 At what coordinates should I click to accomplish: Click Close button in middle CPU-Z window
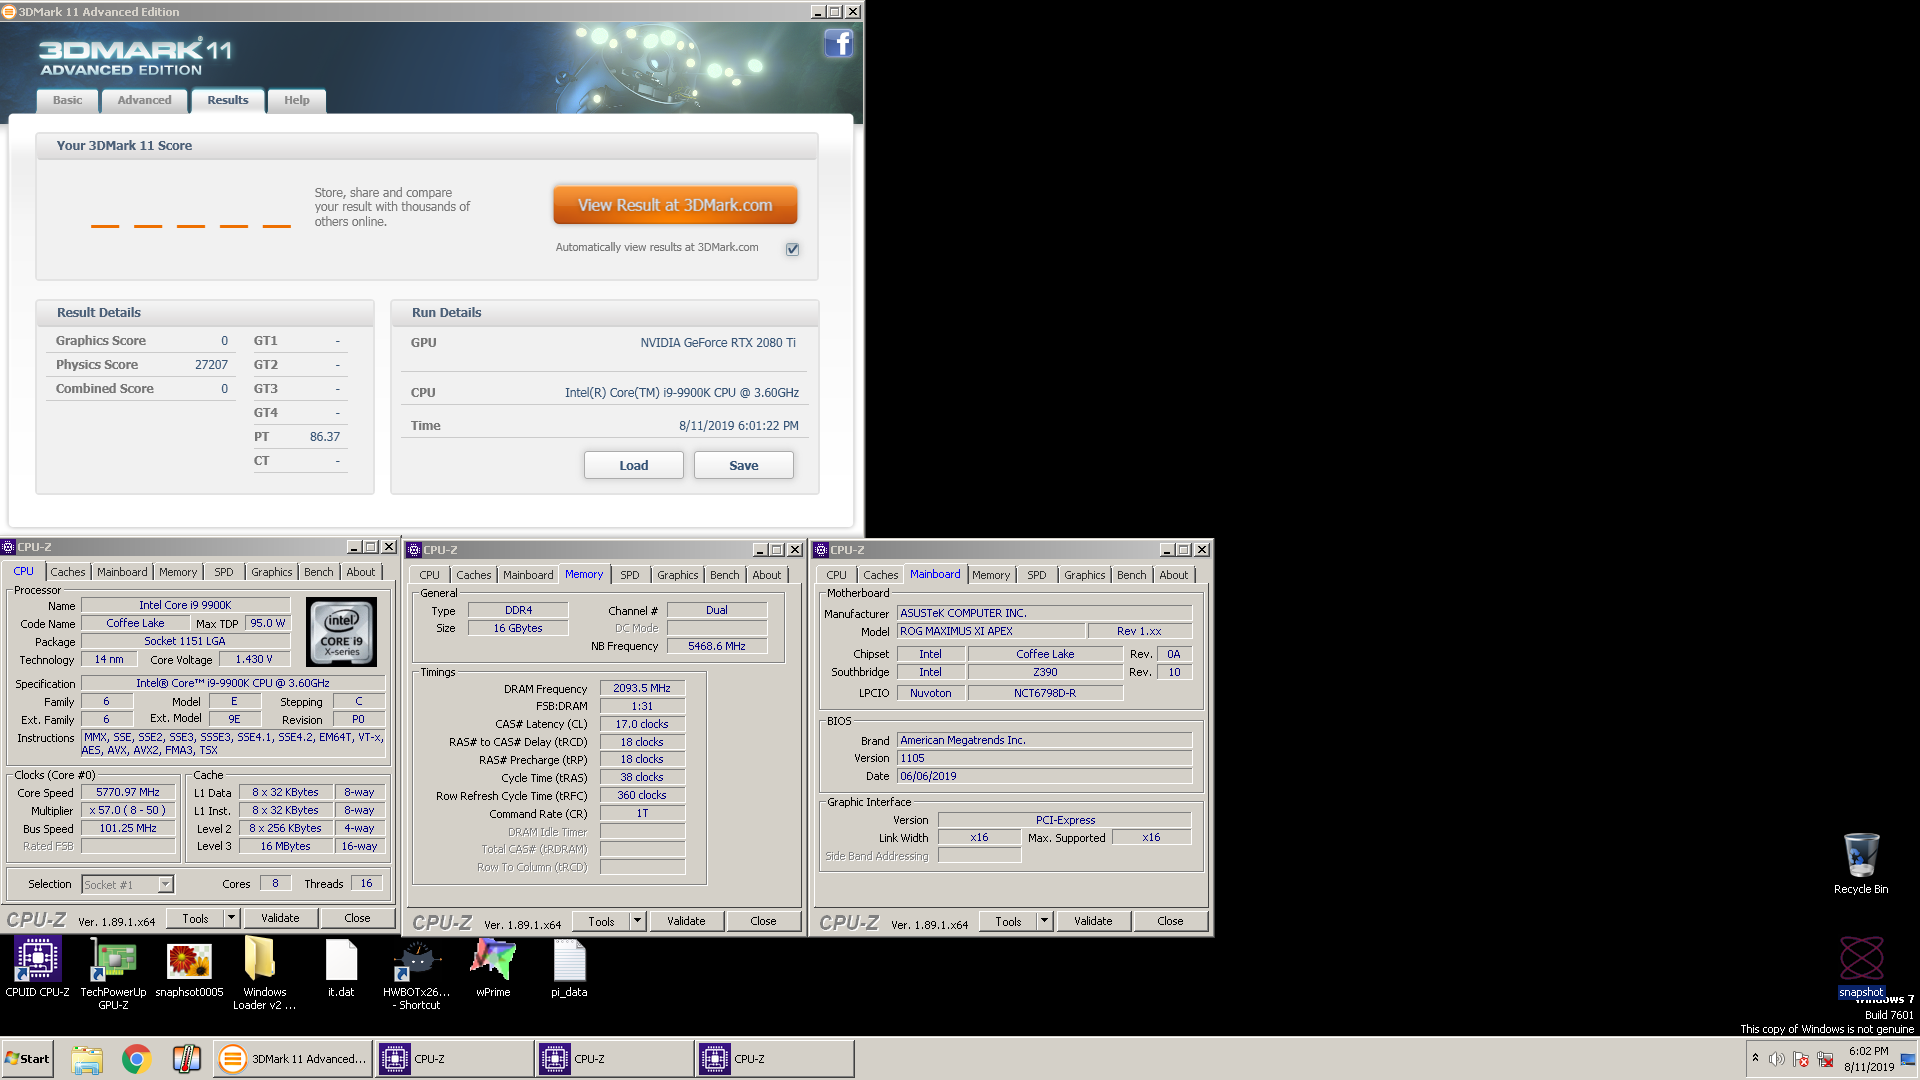763,921
